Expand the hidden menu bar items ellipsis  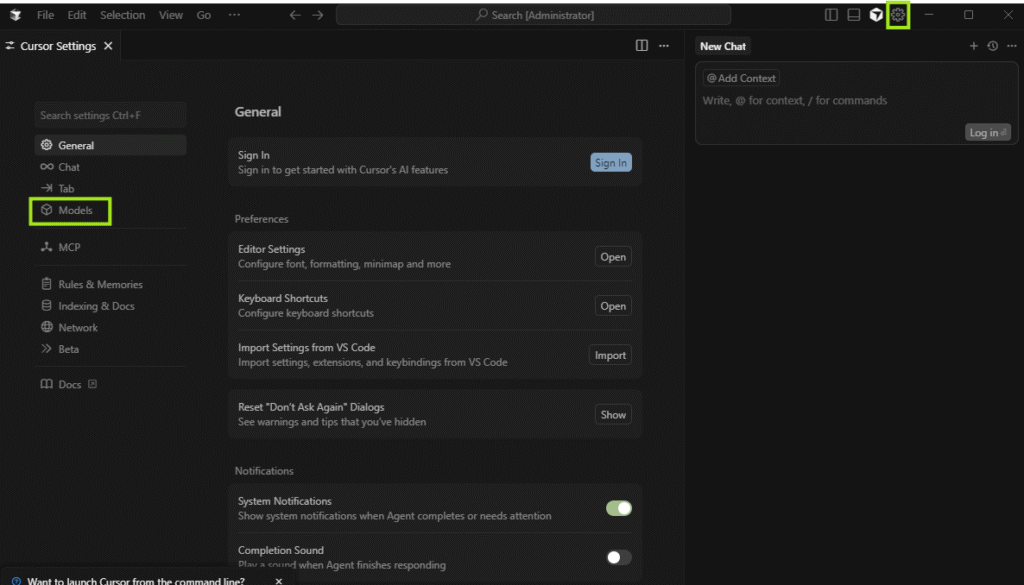(234, 15)
